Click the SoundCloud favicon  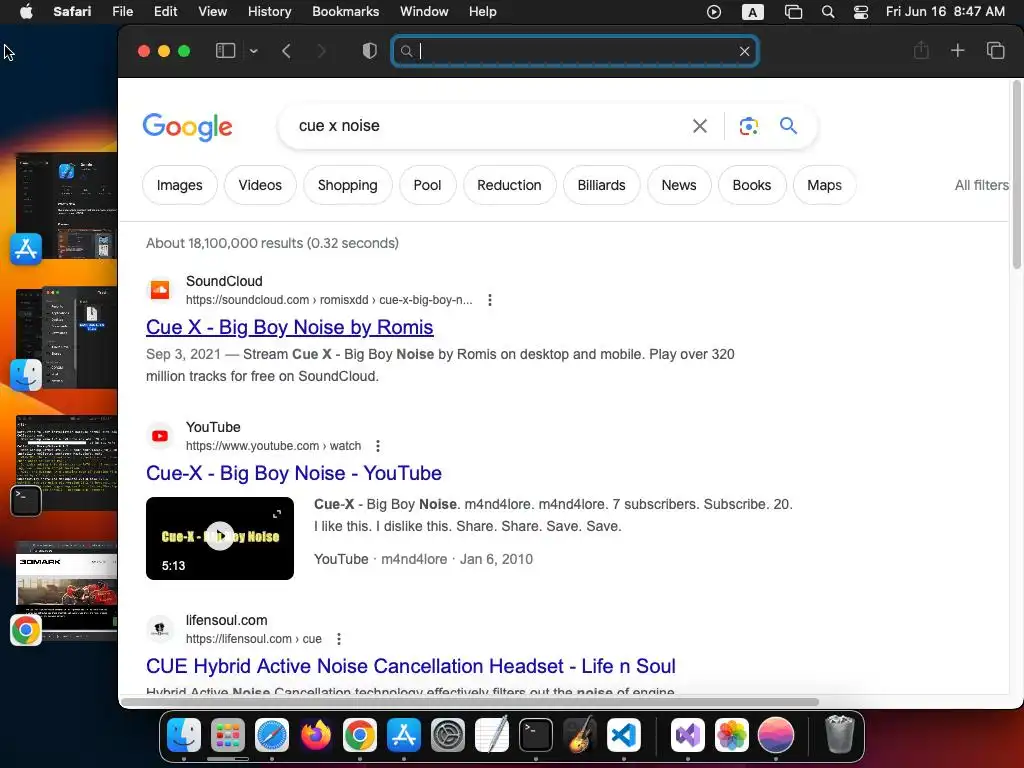tap(160, 289)
